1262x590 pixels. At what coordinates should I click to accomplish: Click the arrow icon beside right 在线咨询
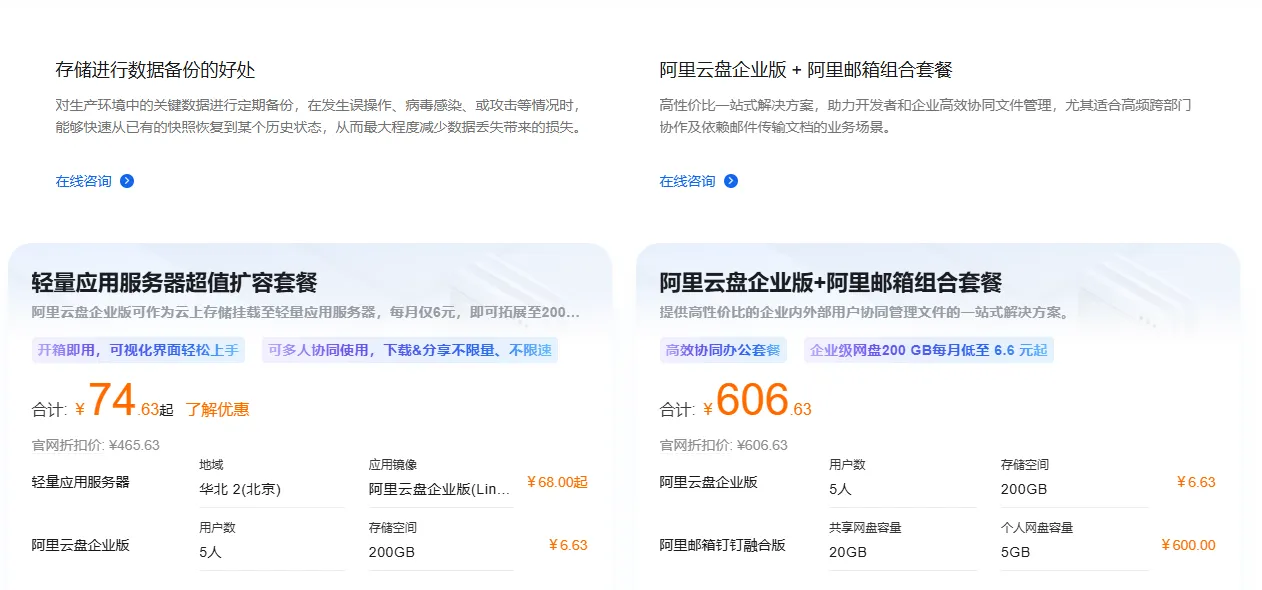tap(731, 181)
